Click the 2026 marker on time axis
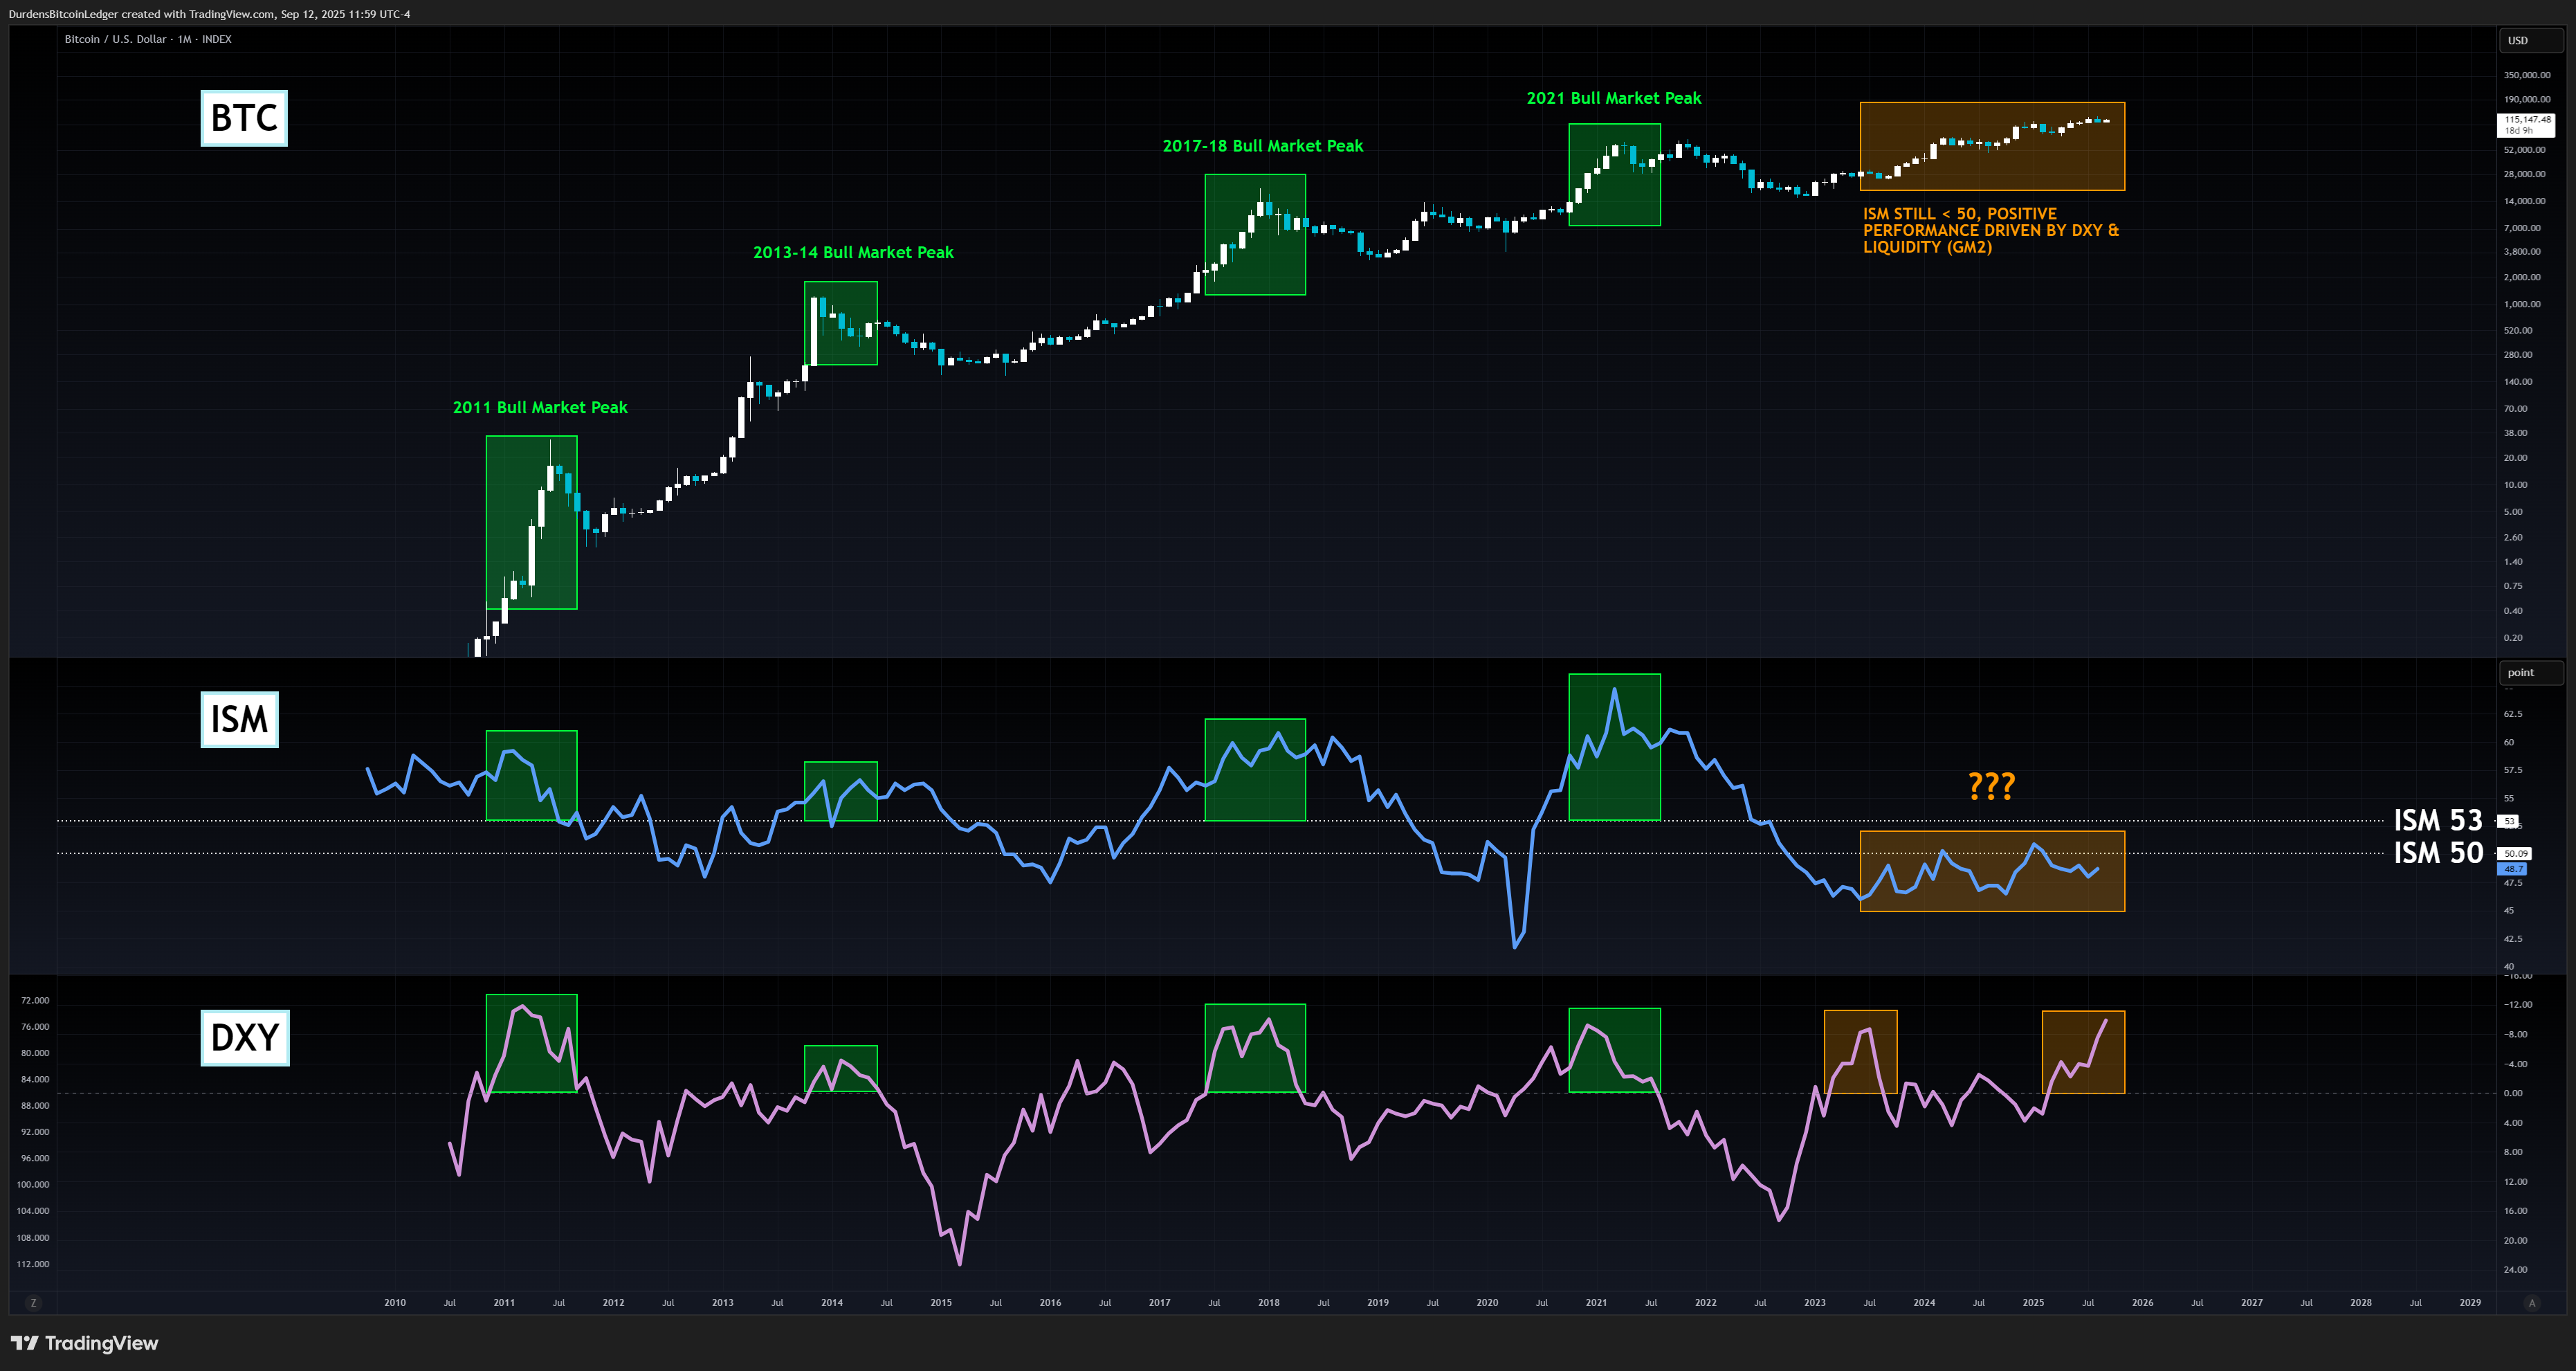 click(2142, 1302)
